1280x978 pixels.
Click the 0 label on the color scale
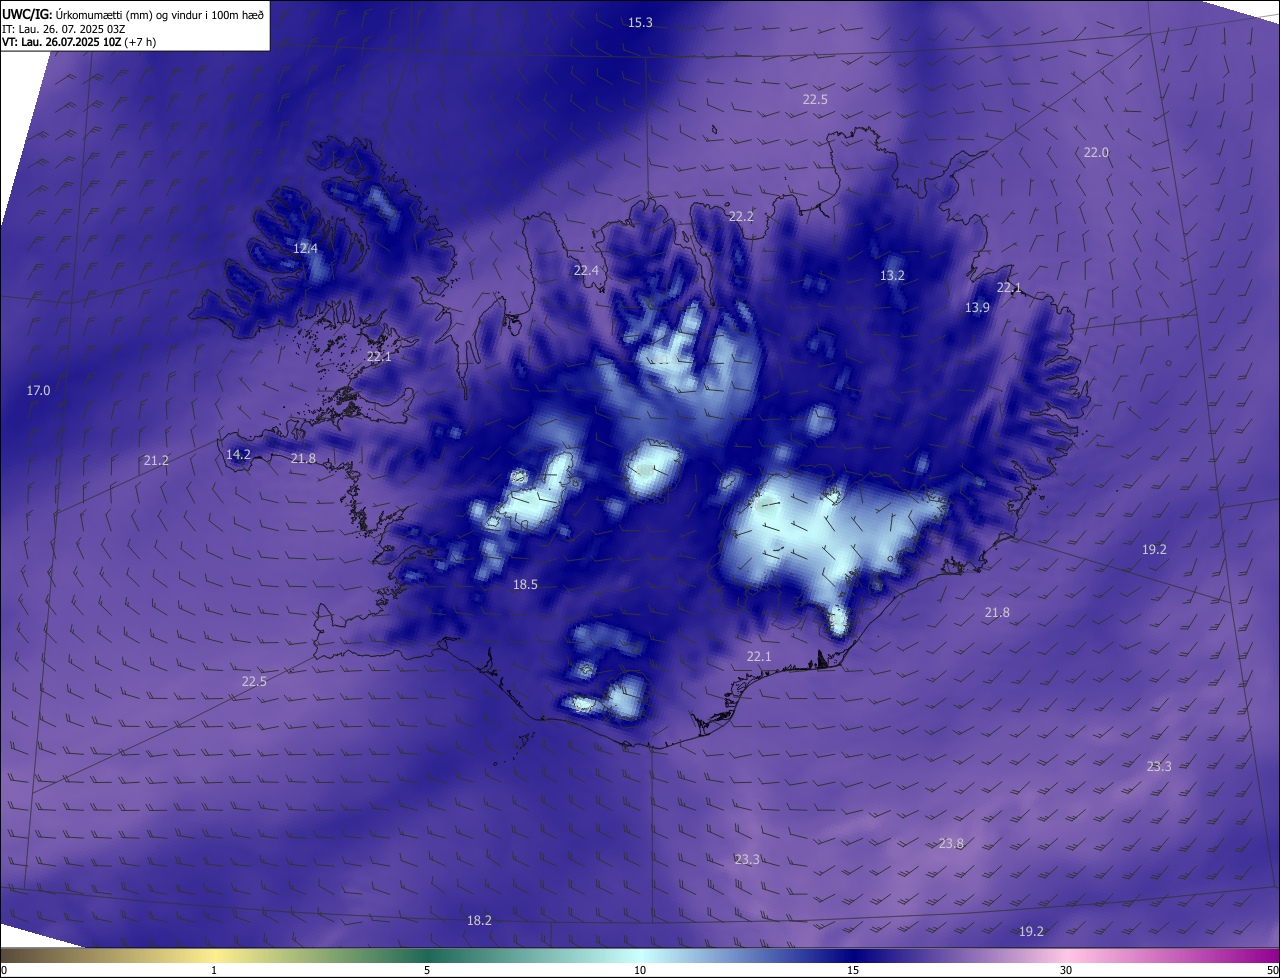[x=4, y=970]
